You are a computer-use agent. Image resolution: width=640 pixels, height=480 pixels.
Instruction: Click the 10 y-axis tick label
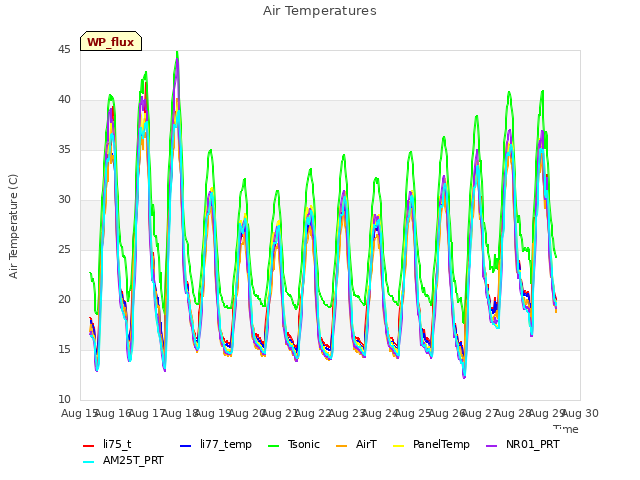coord(64,400)
